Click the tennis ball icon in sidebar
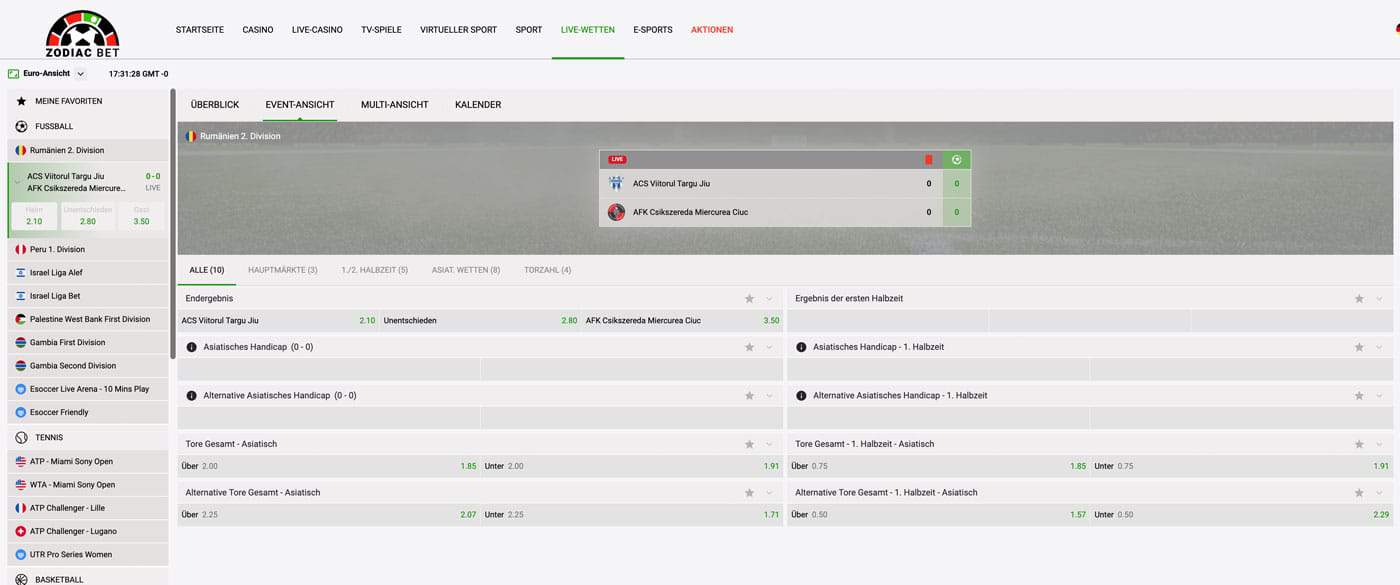The height and width of the screenshot is (585, 1400). point(21,437)
